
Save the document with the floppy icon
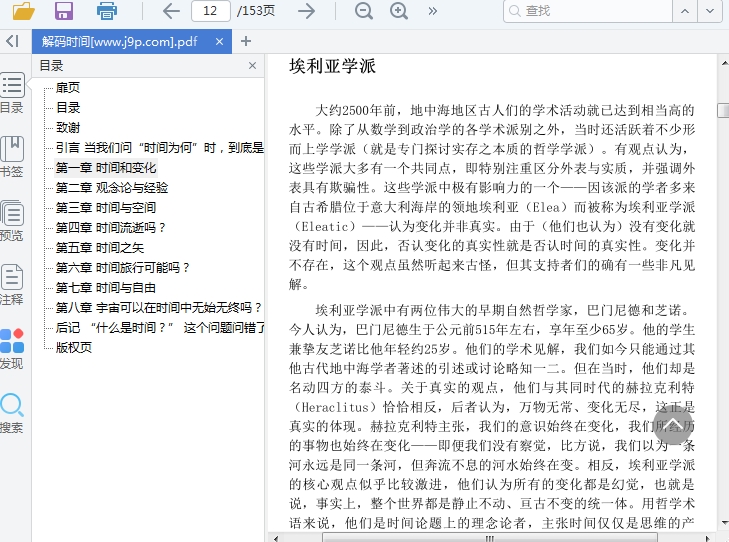coord(64,11)
